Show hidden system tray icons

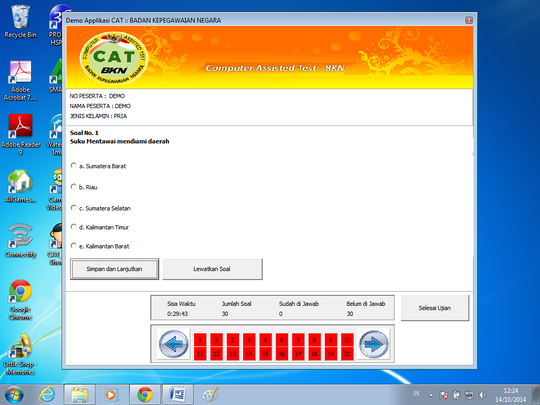[x=431, y=395]
